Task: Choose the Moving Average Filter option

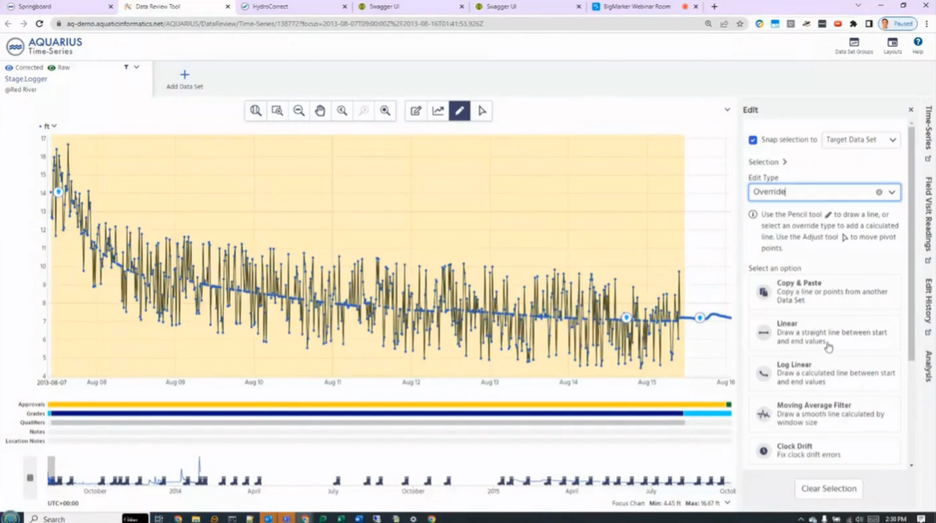Action: click(x=824, y=414)
